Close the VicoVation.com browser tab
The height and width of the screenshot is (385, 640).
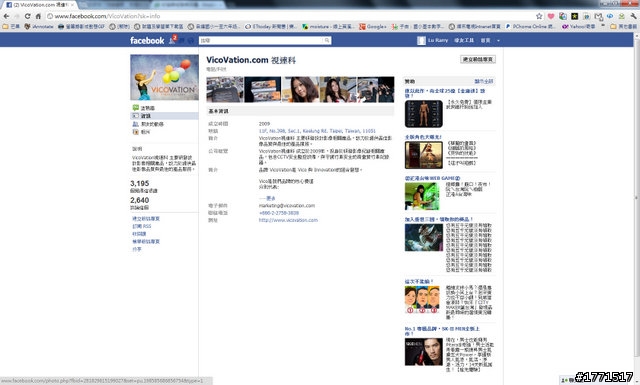pos(73,4)
